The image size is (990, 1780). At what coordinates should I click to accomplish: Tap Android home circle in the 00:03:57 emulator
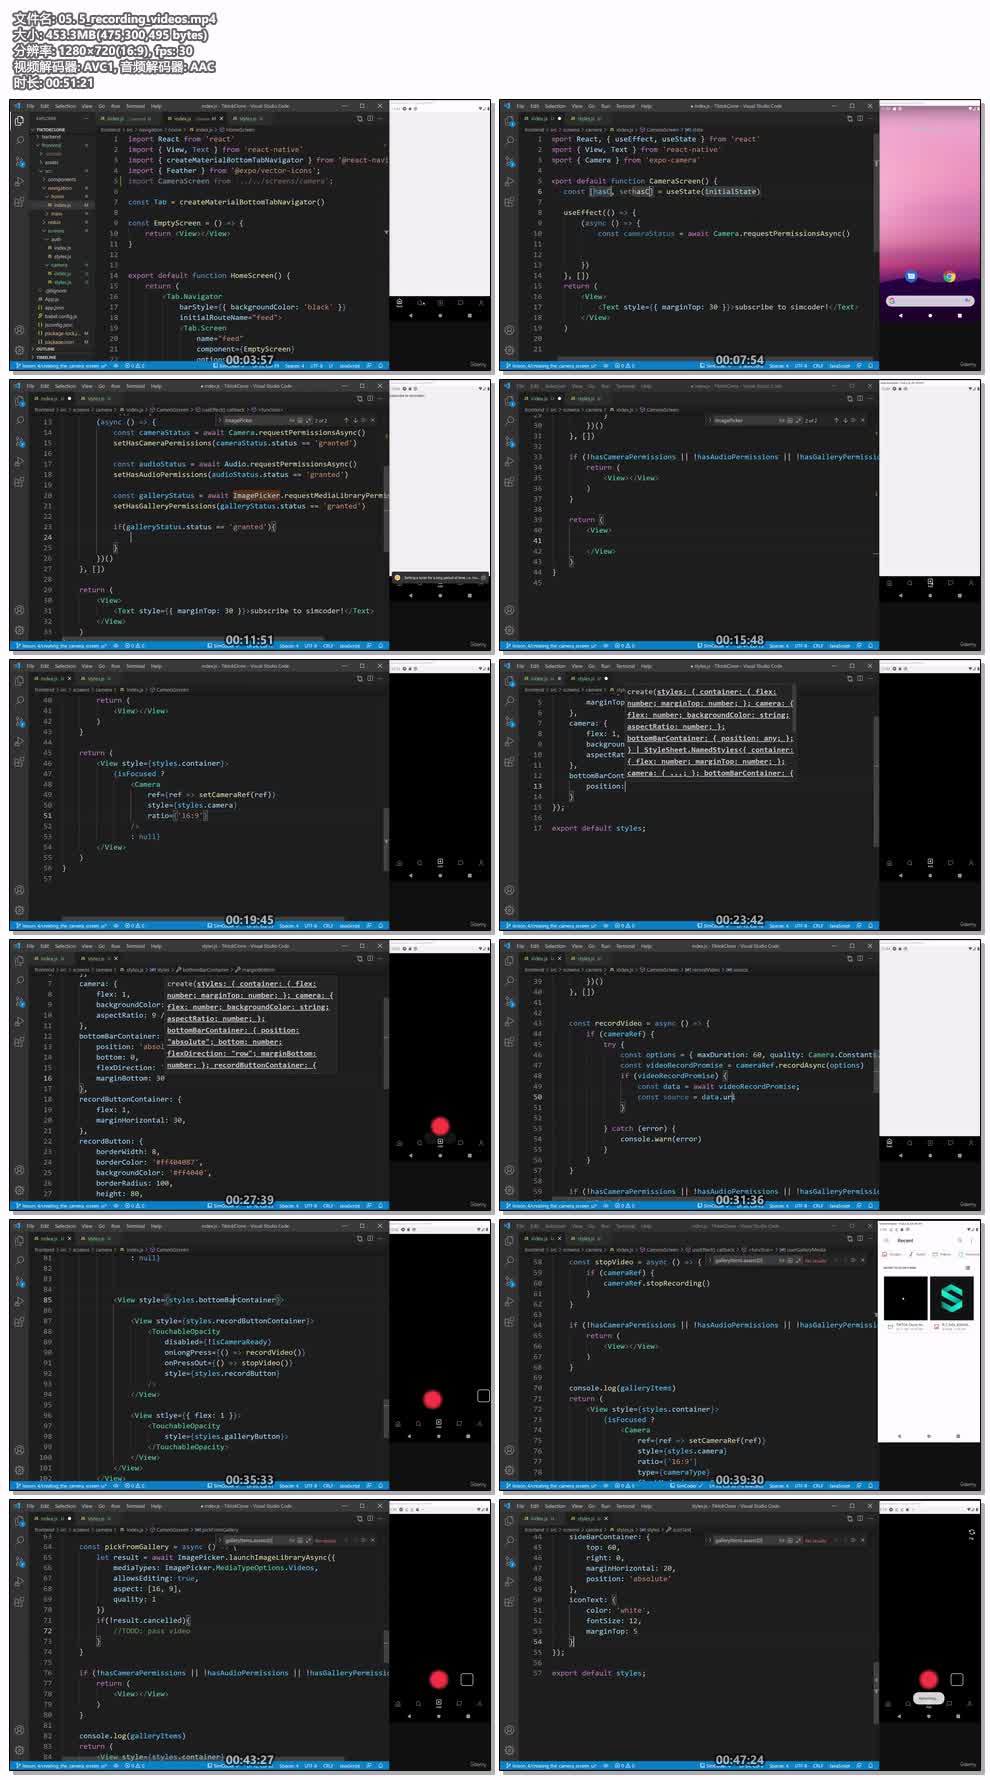pos(440,315)
